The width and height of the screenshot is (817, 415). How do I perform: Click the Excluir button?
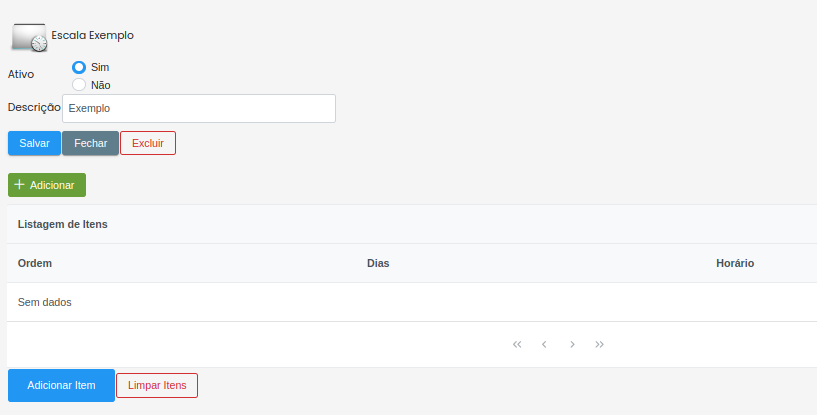pos(148,143)
